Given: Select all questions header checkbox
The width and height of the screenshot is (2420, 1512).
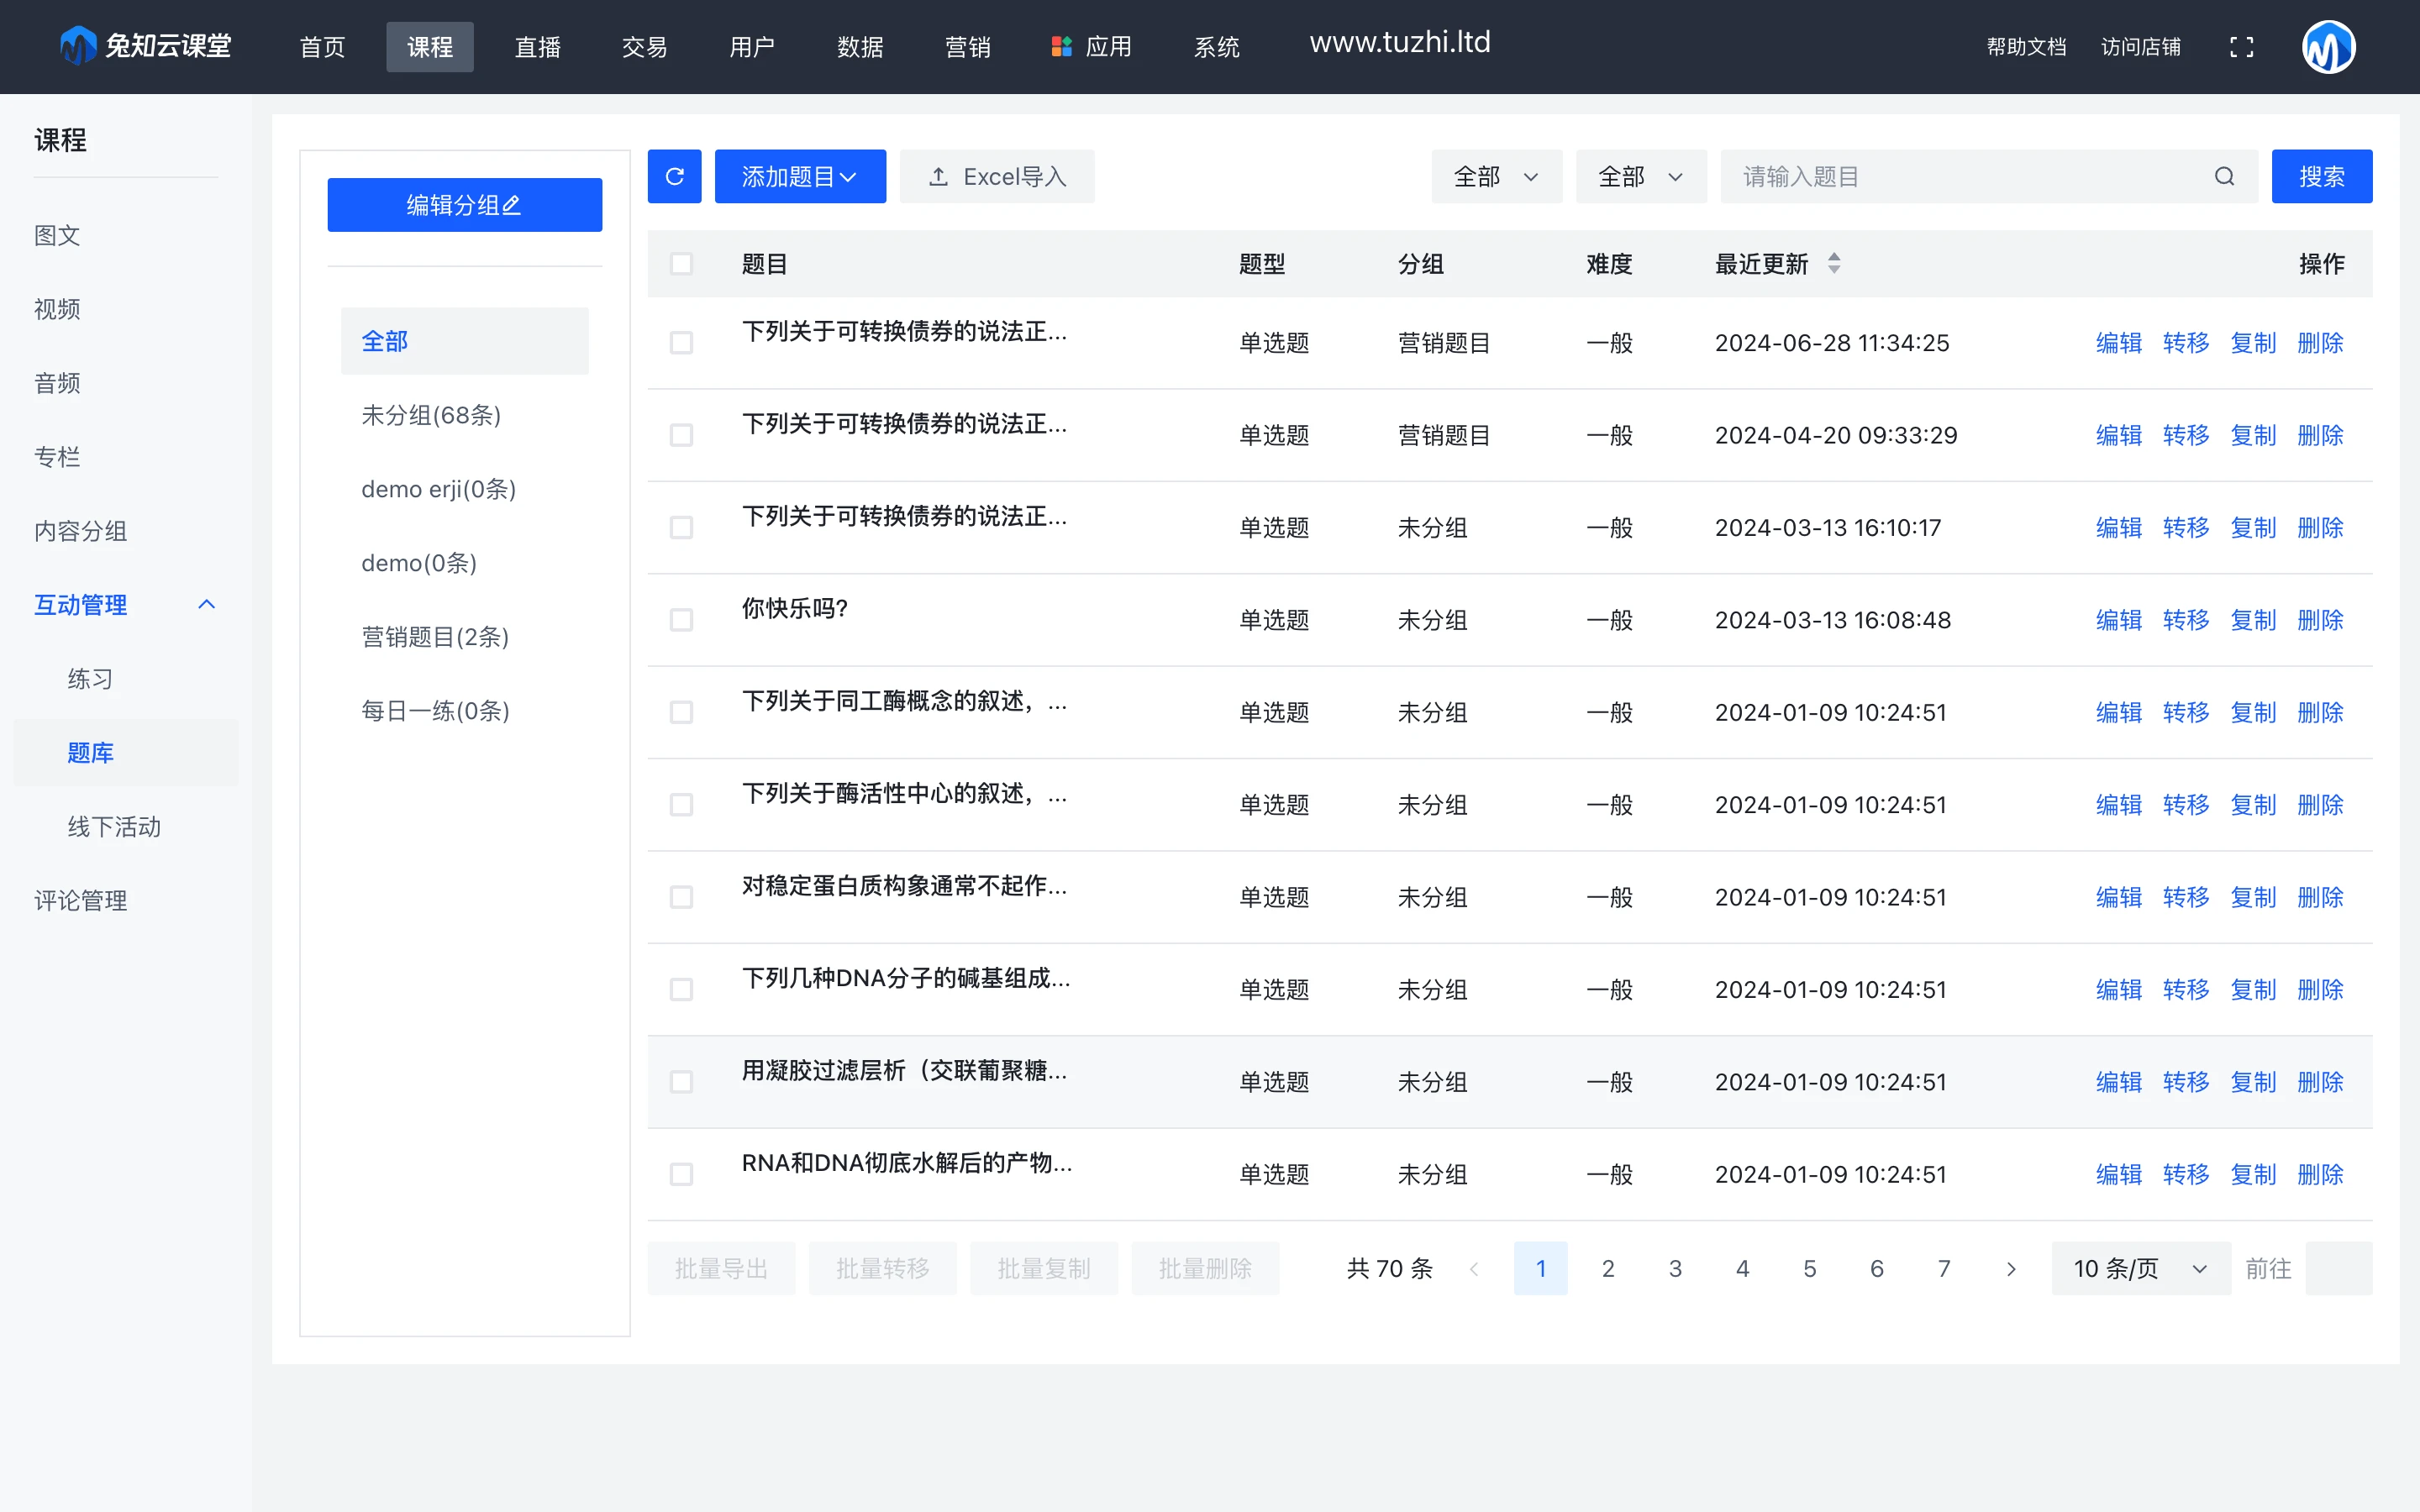Looking at the screenshot, I should point(681,263).
